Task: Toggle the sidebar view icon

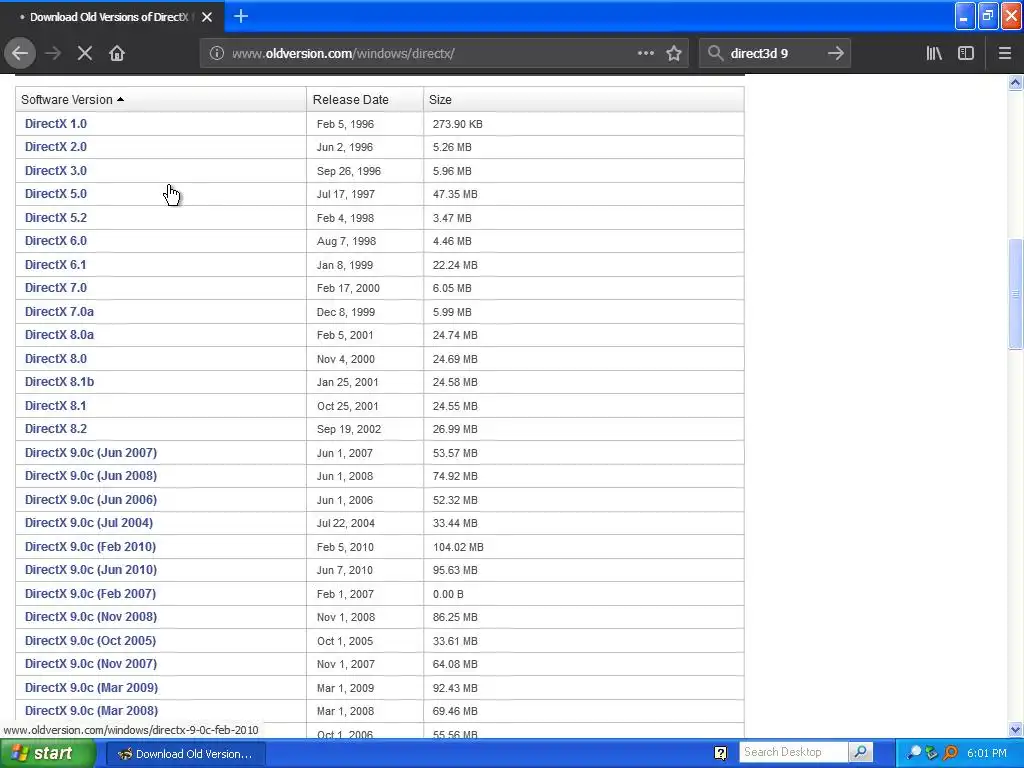Action: [966, 53]
